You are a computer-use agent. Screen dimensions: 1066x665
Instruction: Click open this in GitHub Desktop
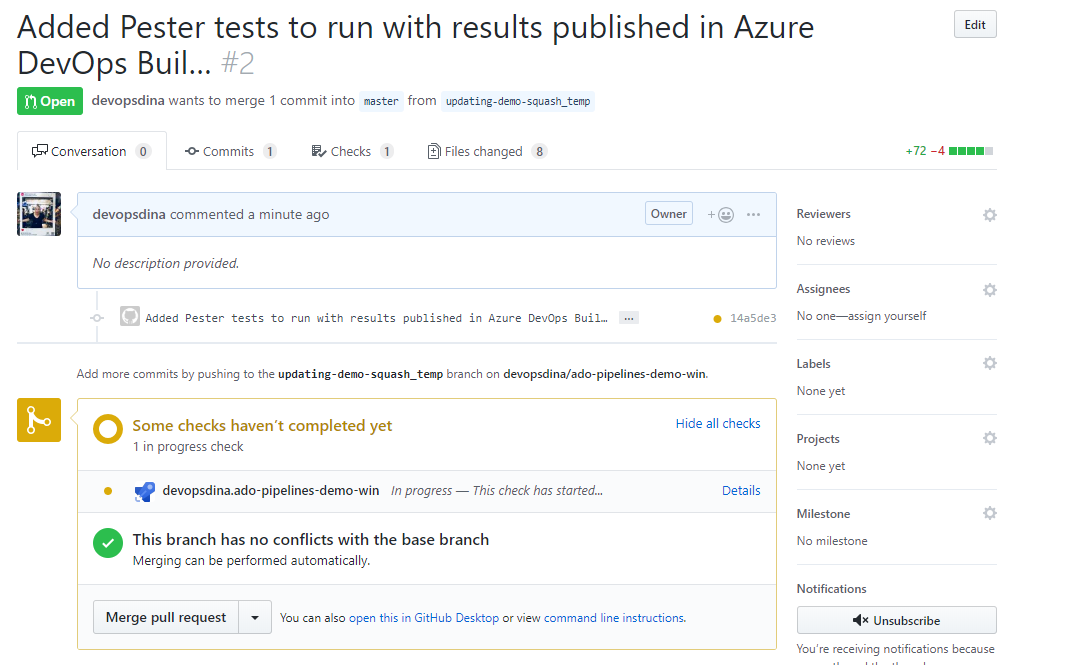[424, 618]
